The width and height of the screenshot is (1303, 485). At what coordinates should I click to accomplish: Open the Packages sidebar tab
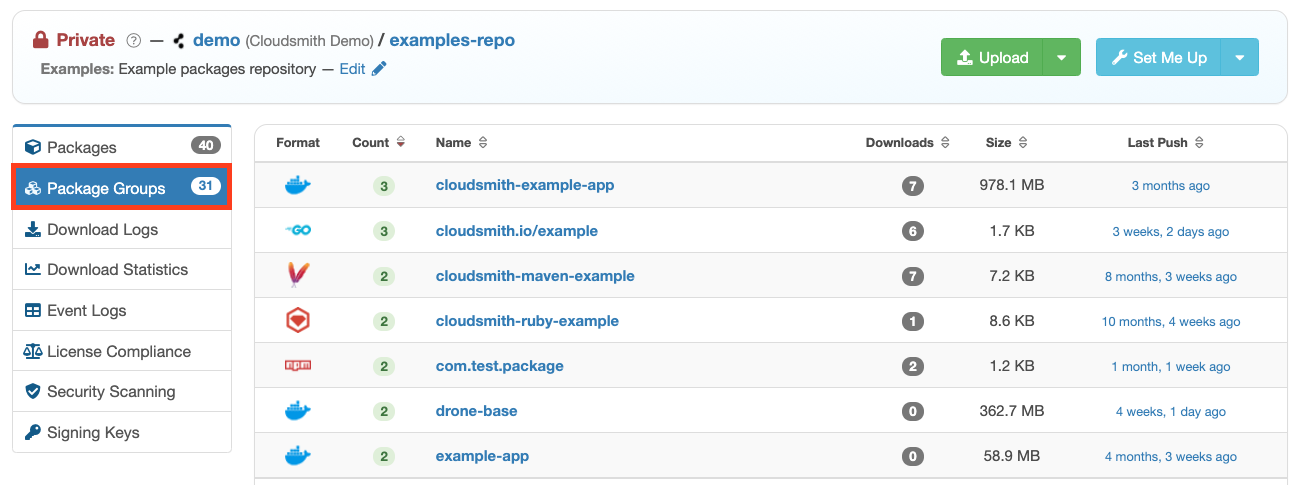click(x=122, y=147)
